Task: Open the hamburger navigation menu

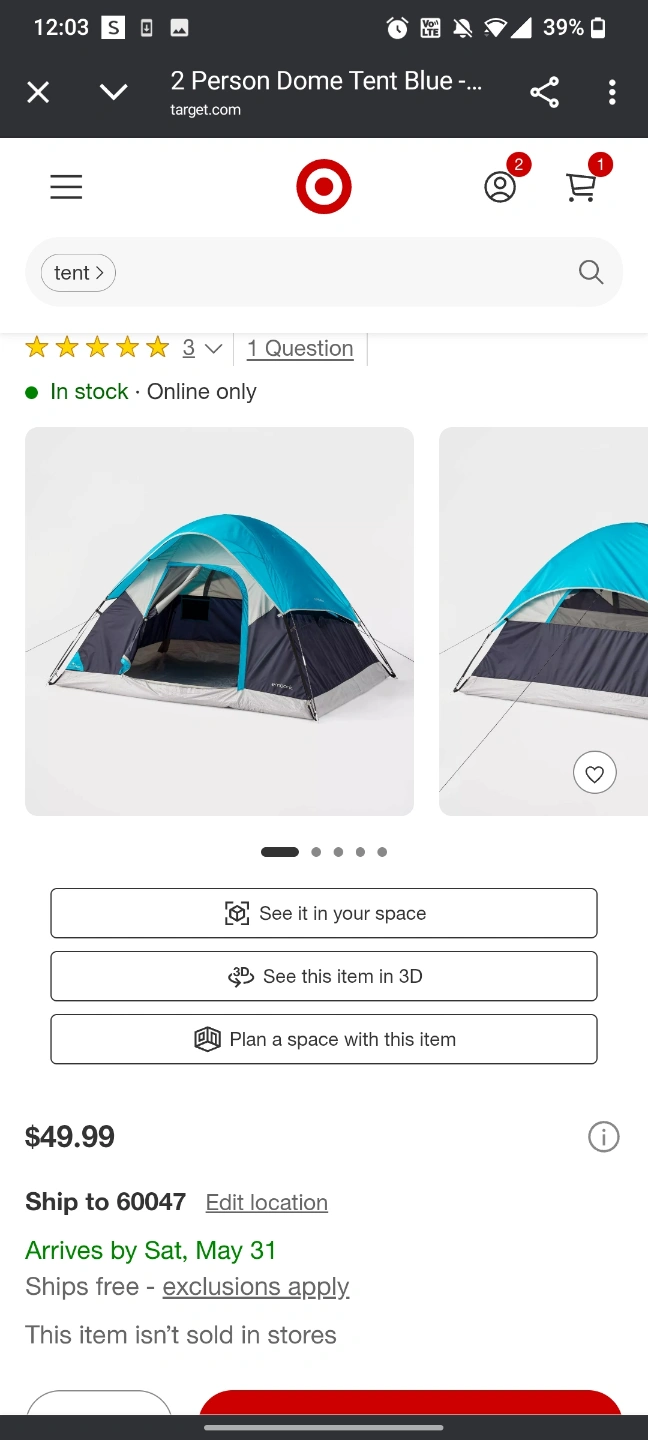Action: click(x=66, y=187)
